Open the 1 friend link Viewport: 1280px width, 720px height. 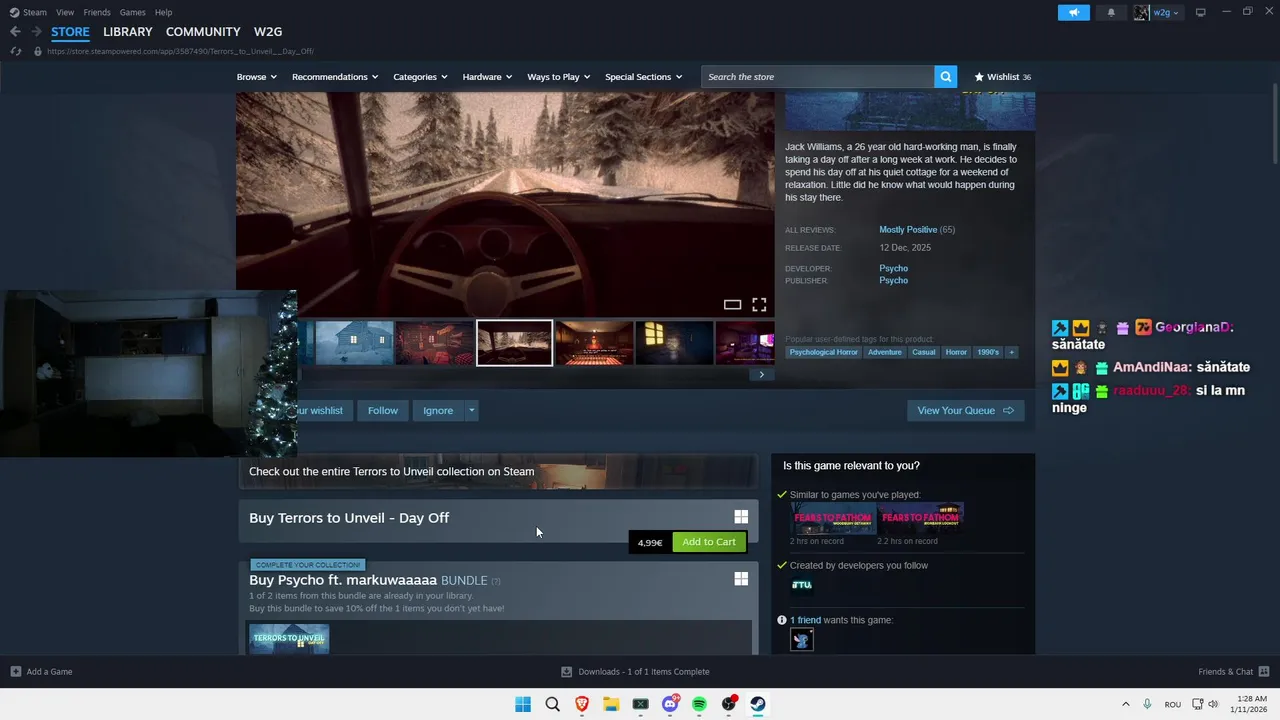click(805, 620)
